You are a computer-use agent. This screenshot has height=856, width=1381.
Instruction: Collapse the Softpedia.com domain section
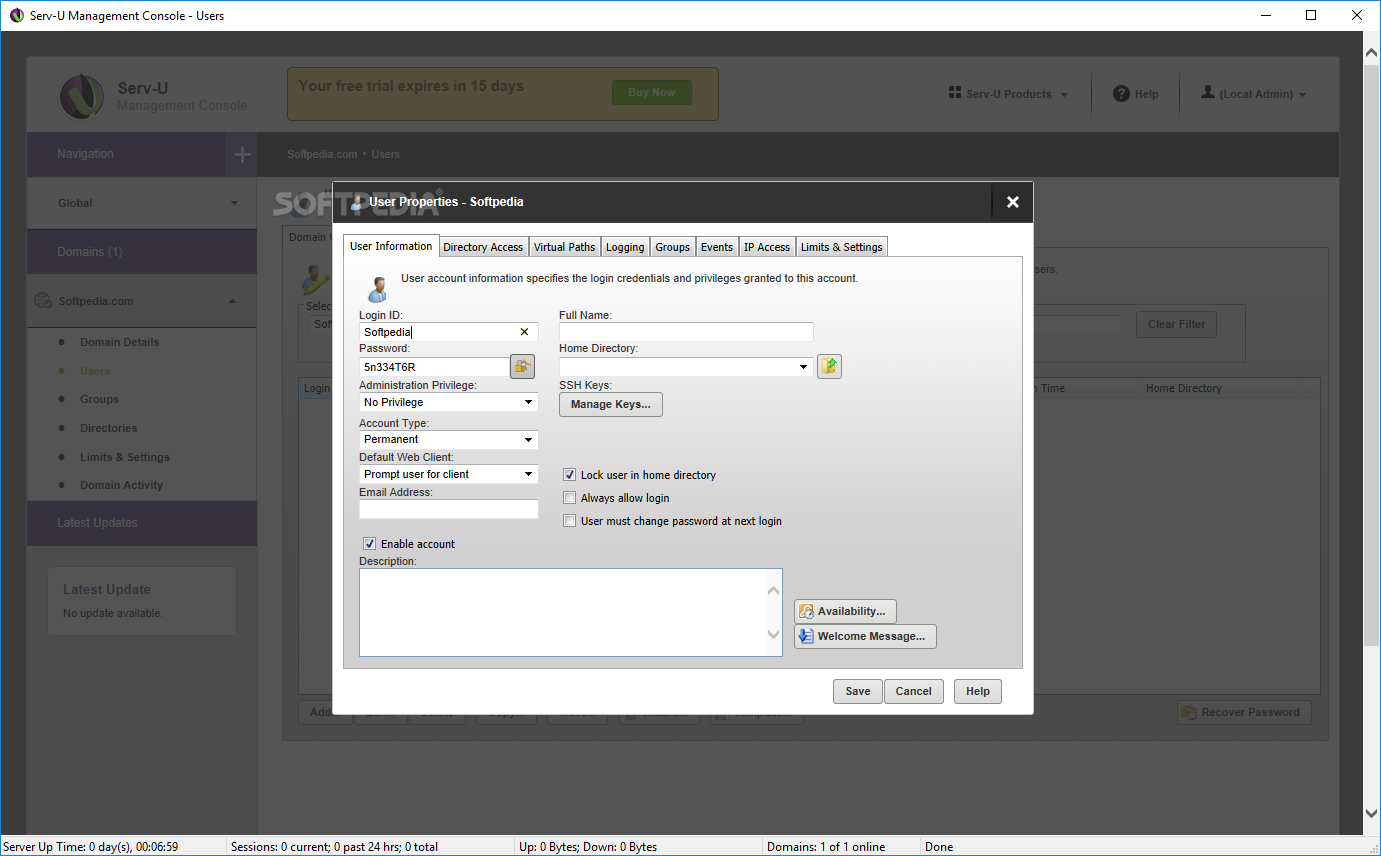233,301
